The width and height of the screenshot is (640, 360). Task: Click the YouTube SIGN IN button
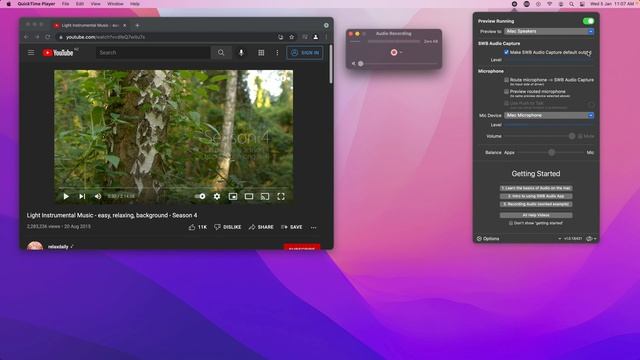[304, 53]
